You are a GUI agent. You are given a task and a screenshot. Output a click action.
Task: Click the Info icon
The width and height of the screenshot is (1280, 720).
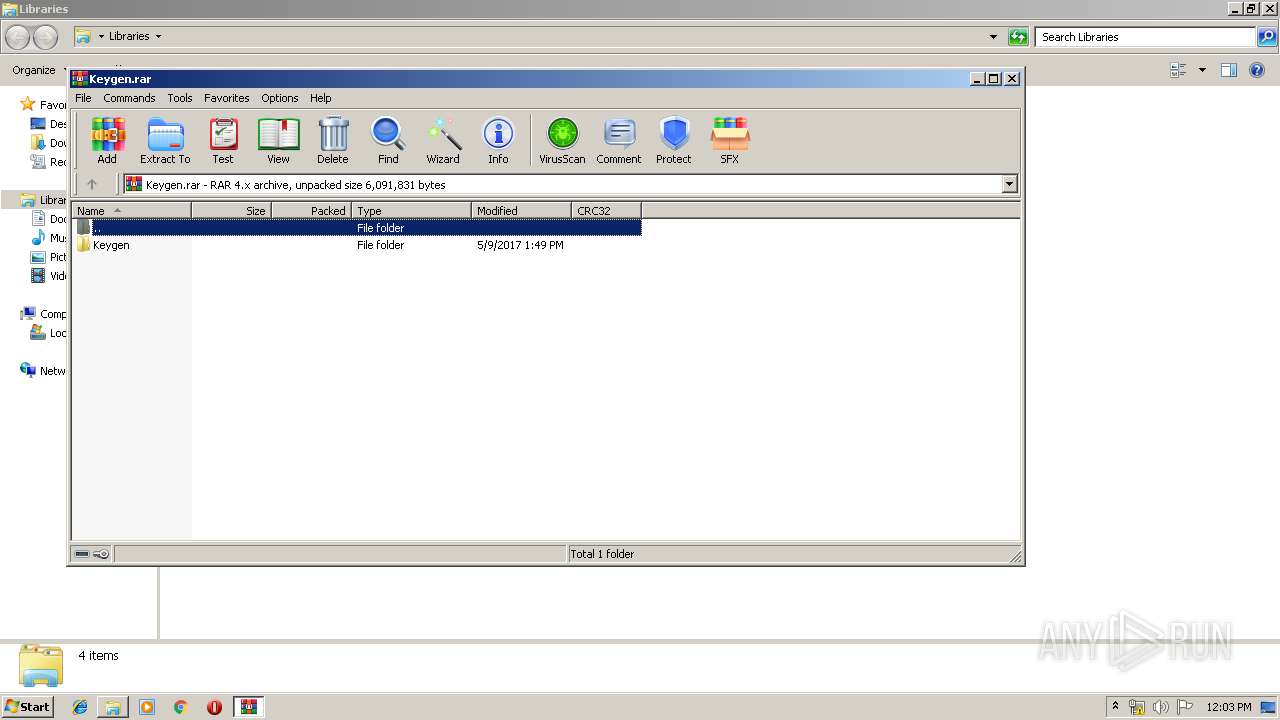(x=498, y=140)
